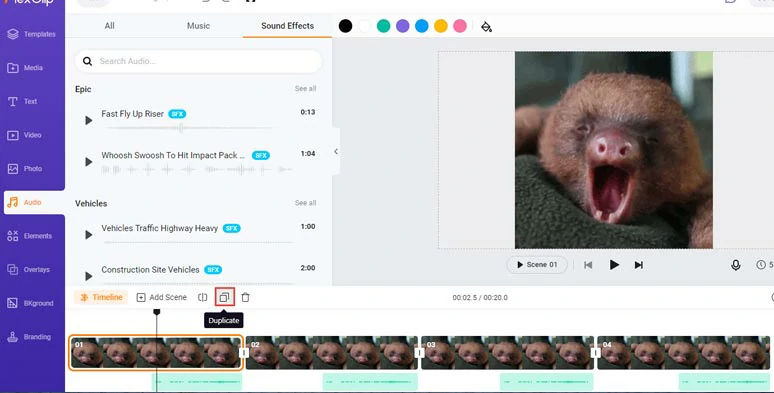Viewport: 774px width, 393px height.
Task: Click the Scene 01 play button
Action: pos(537,265)
